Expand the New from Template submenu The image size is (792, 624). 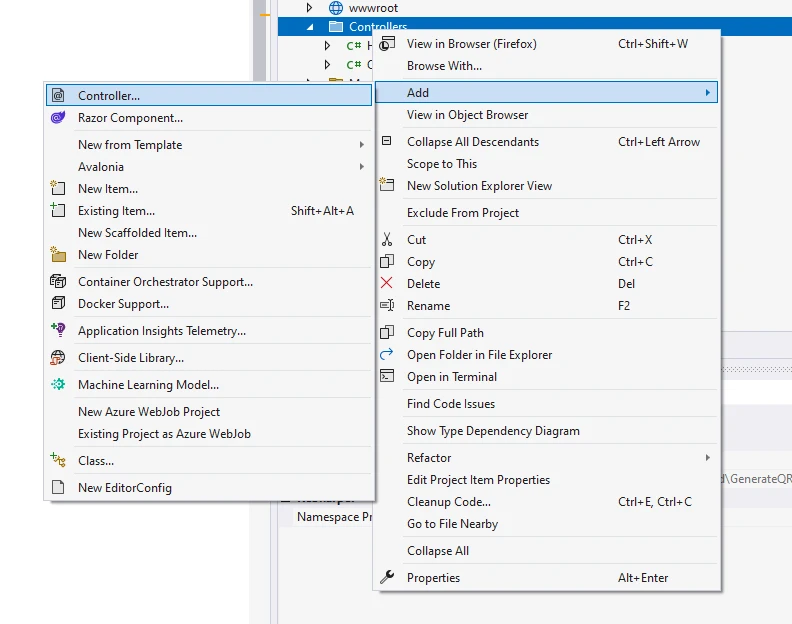(361, 145)
